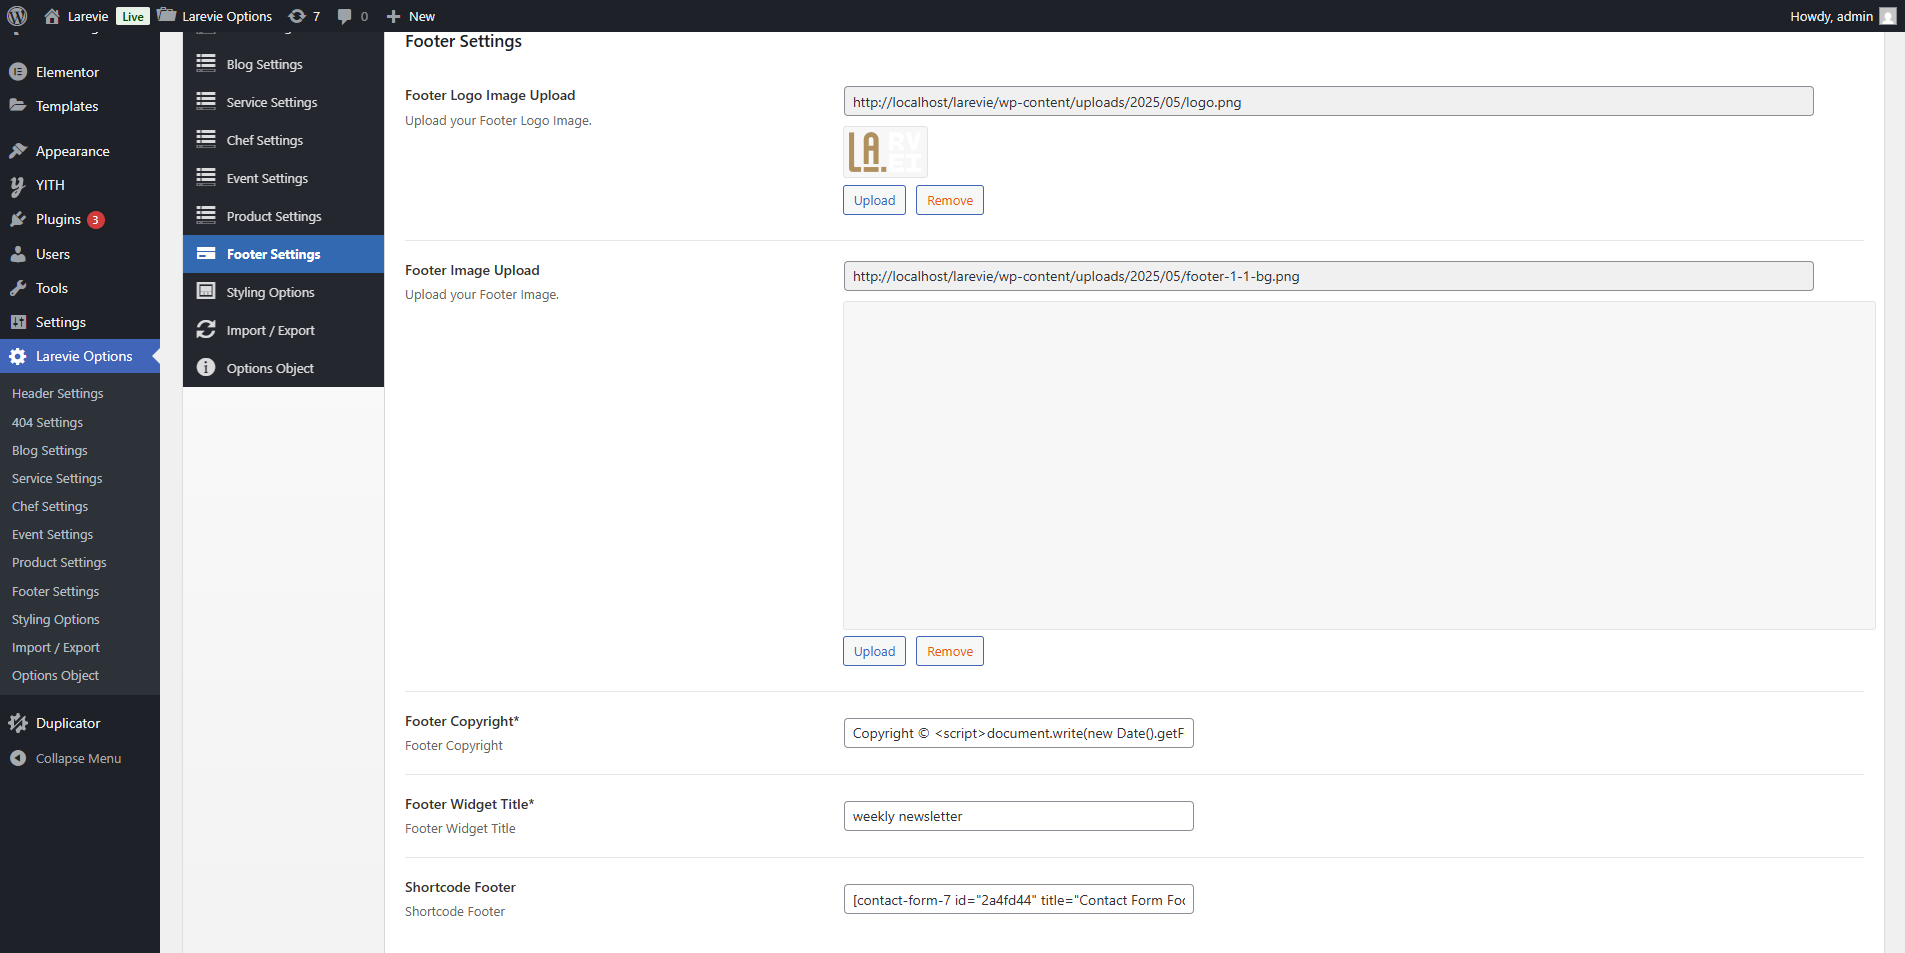This screenshot has height=953, width=1905.
Task: Click the Templates folder icon
Action: [x=18, y=105]
